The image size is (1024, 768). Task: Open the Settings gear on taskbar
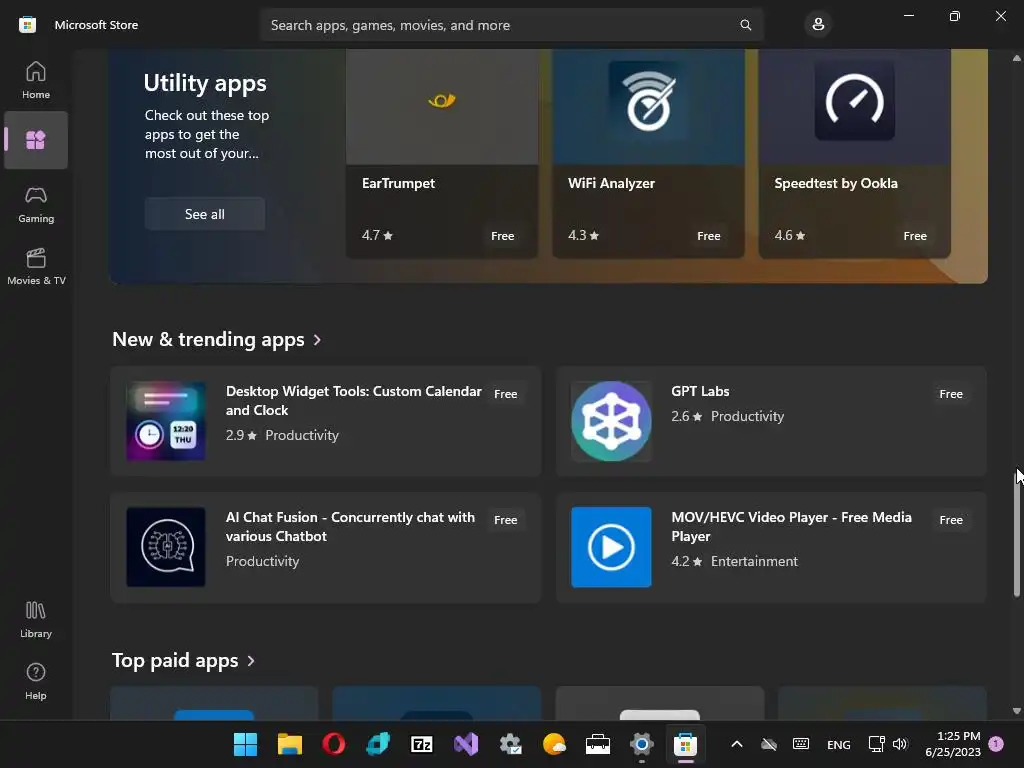tap(642, 744)
